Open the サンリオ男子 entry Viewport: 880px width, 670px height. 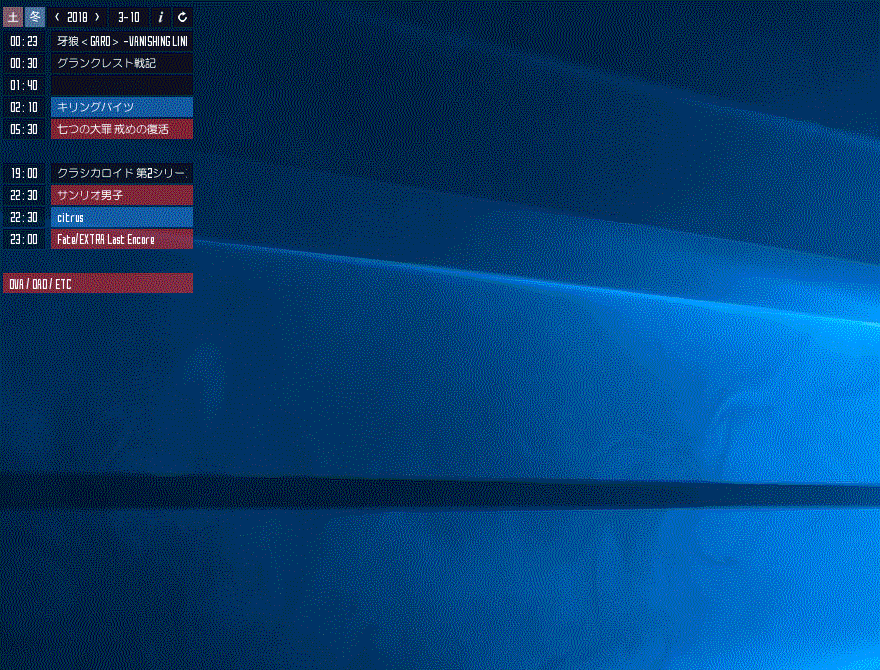pyautogui.click(x=122, y=195)
